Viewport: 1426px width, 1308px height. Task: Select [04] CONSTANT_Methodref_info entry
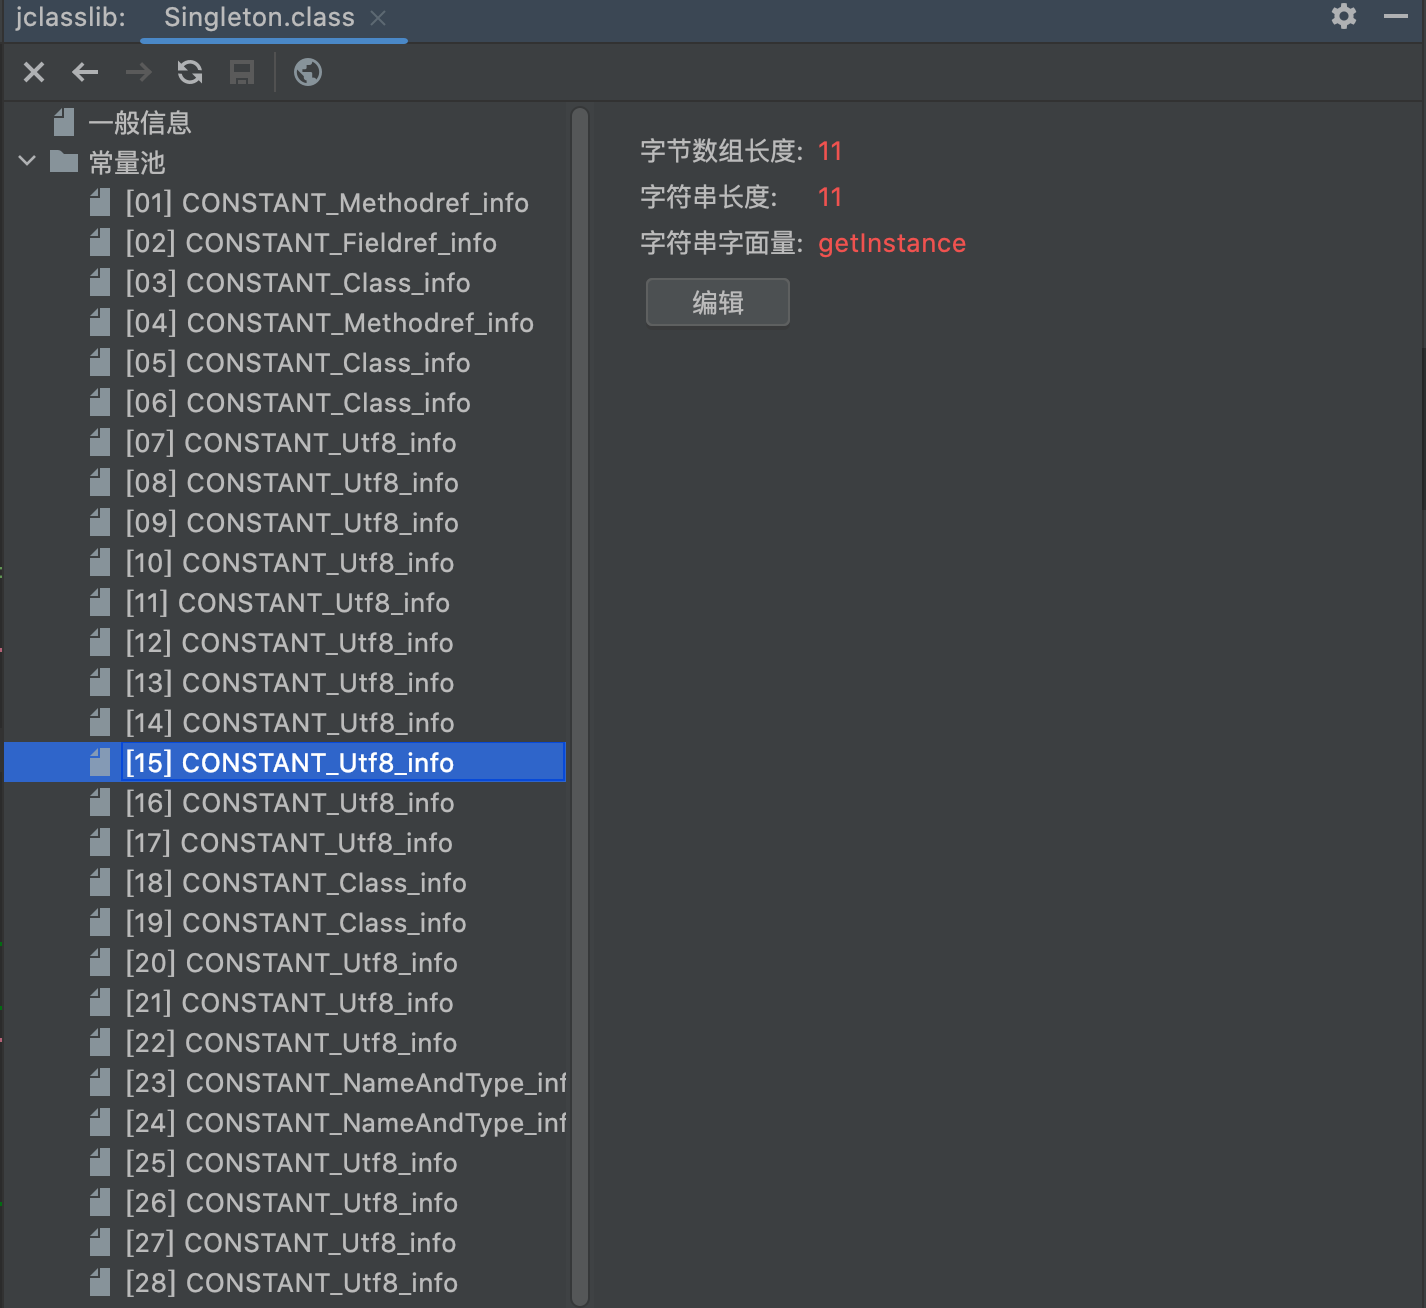pyautogui.click(x=330, y=323)
